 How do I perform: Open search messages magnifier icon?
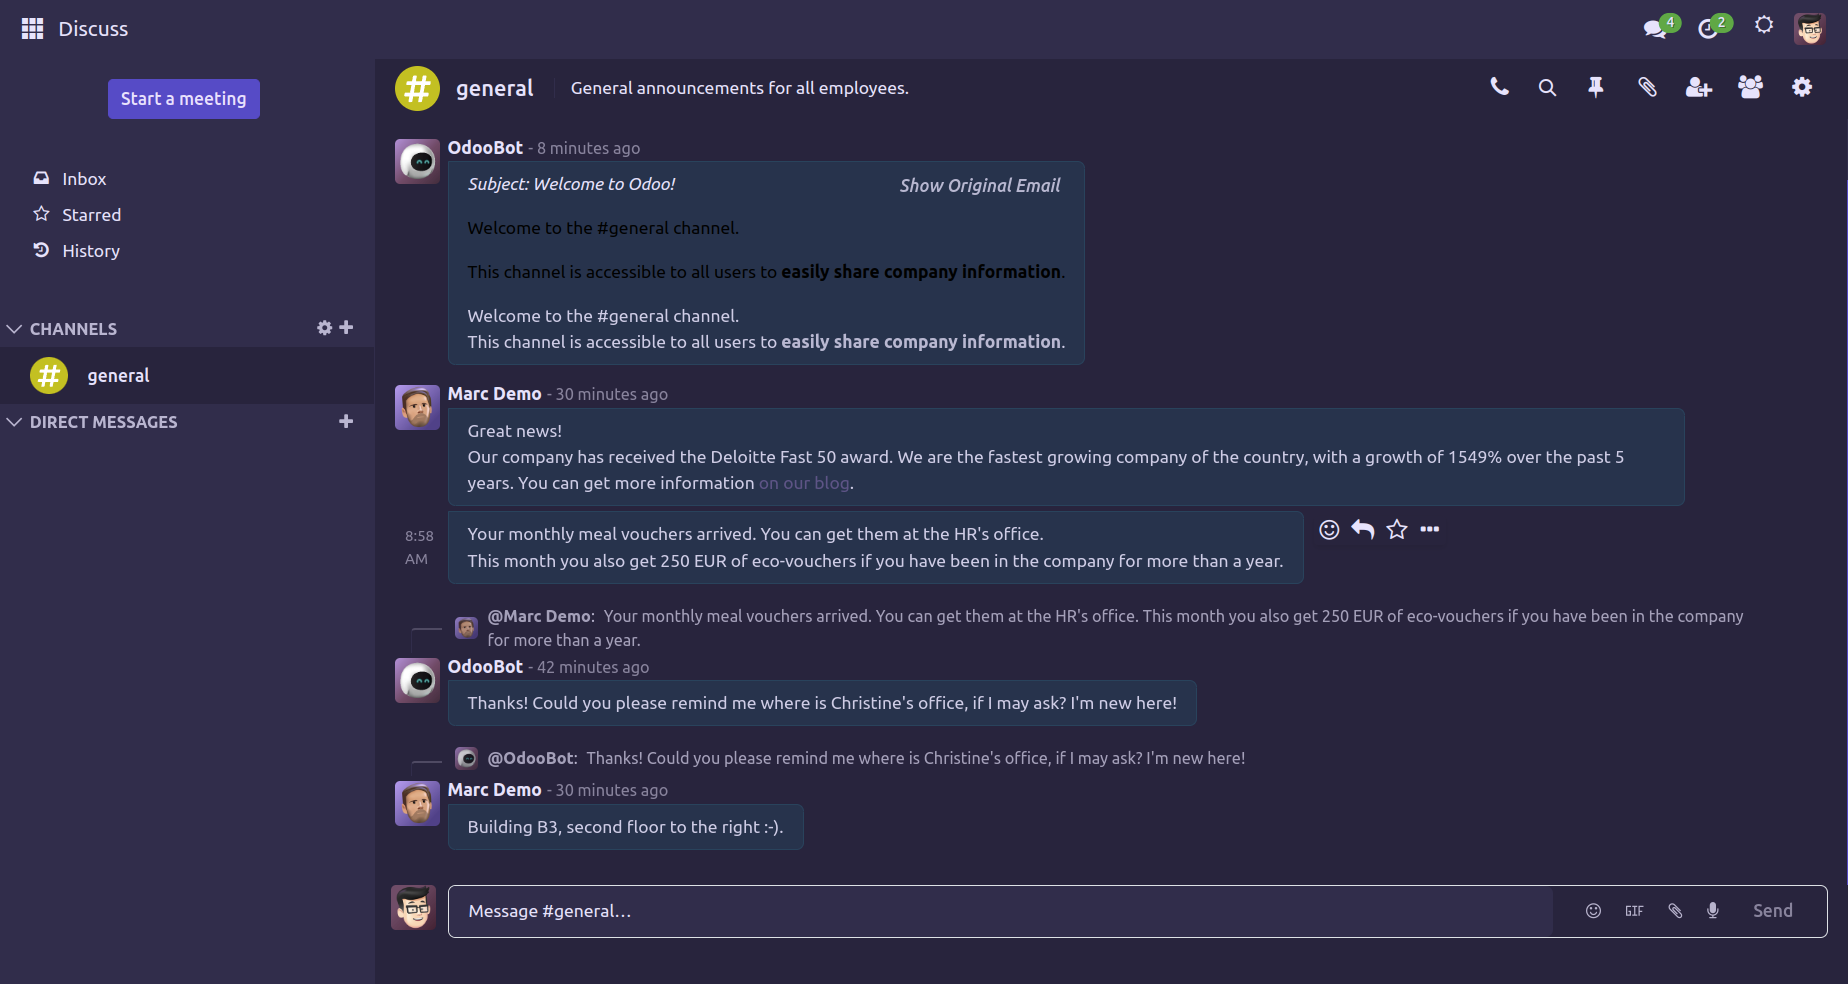(x=1547, y=88)
